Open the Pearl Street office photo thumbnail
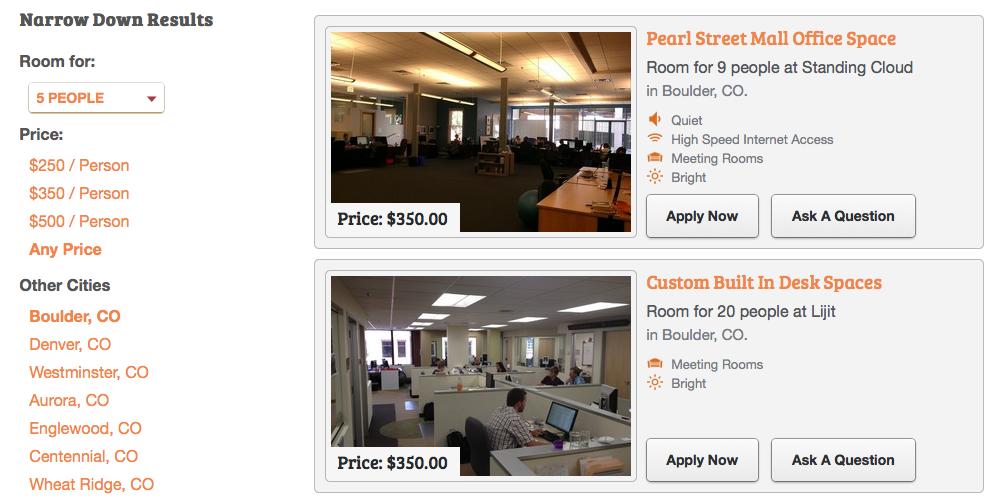 pyautogui.click(x=481, y=131)
